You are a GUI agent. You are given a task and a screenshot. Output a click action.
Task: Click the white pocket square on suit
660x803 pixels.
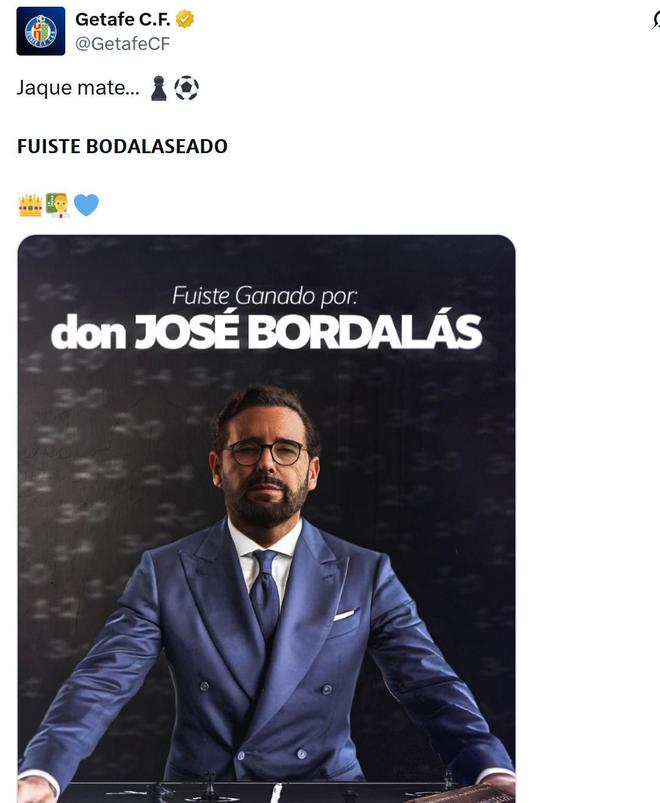344,614
